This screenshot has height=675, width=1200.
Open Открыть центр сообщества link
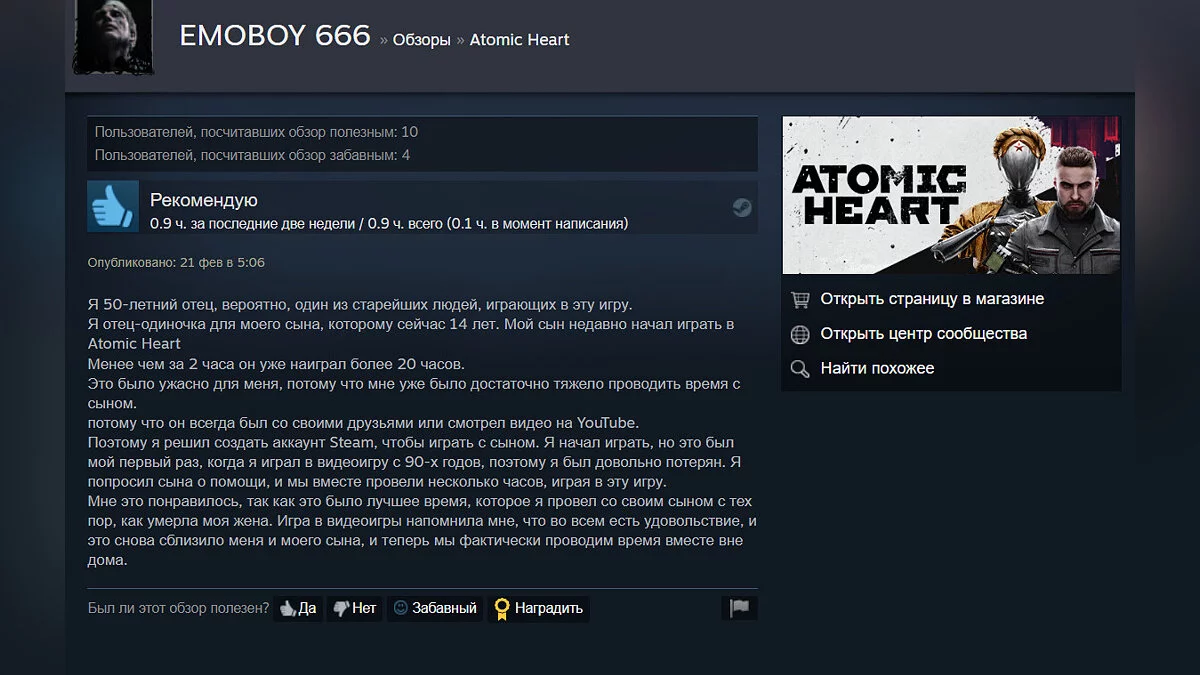[x=924, y=334]
